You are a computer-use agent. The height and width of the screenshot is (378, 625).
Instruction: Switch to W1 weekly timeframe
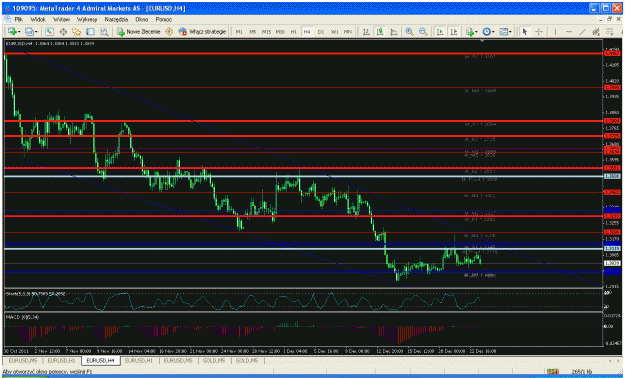pyautogui.click(x=335, y=32)
